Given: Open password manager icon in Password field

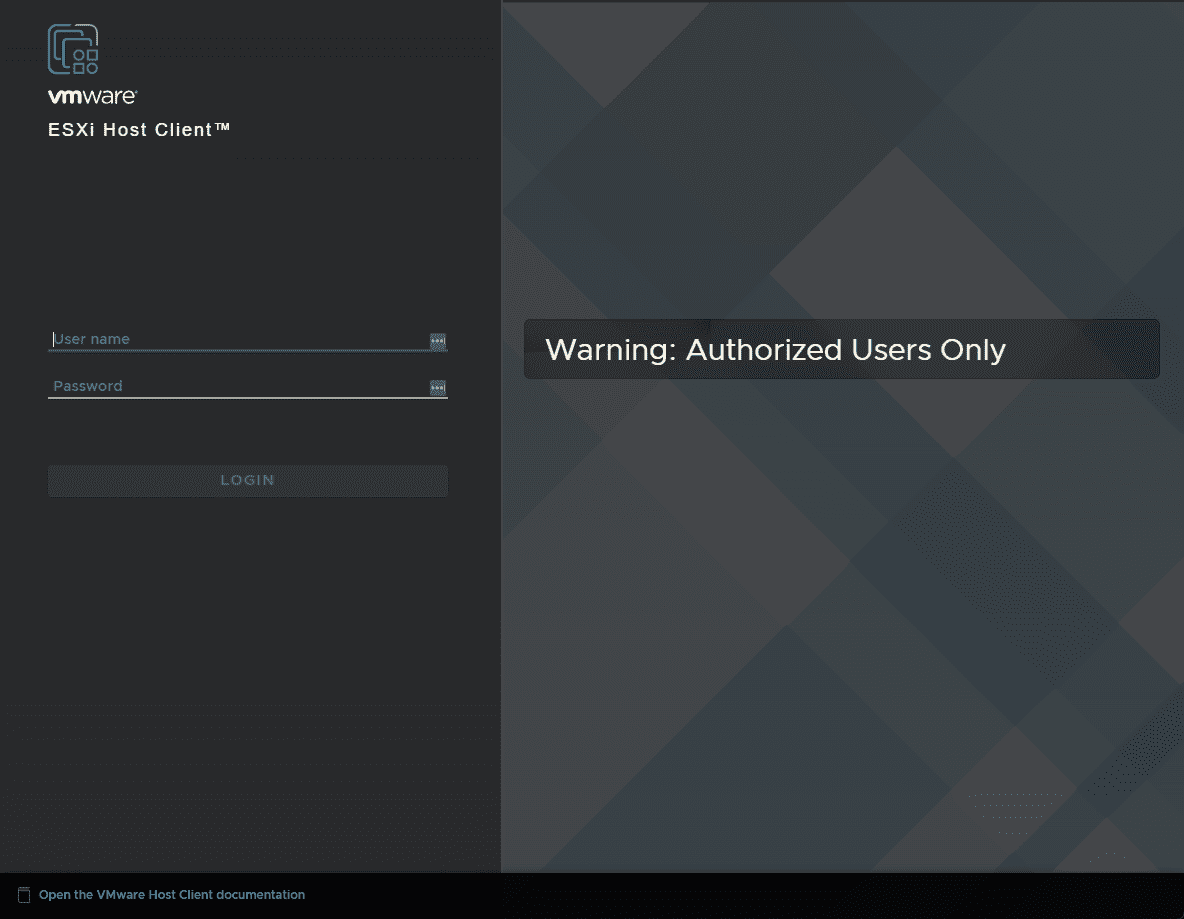Looking at the screenshot, I should point(437,388).
